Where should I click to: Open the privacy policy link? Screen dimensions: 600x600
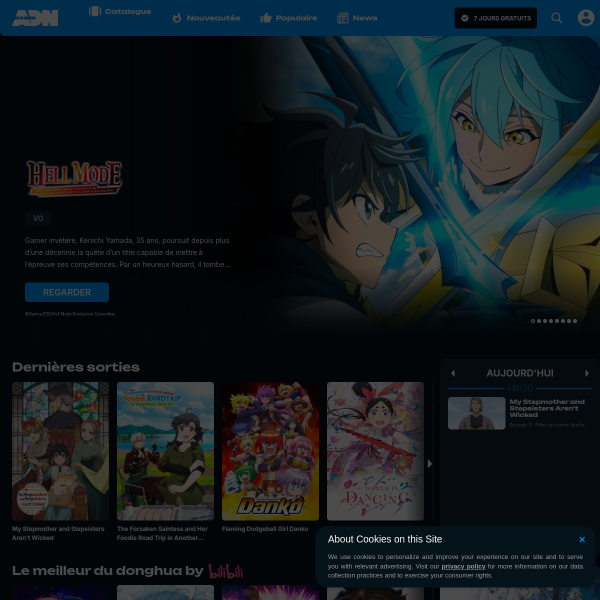point(463,566)
